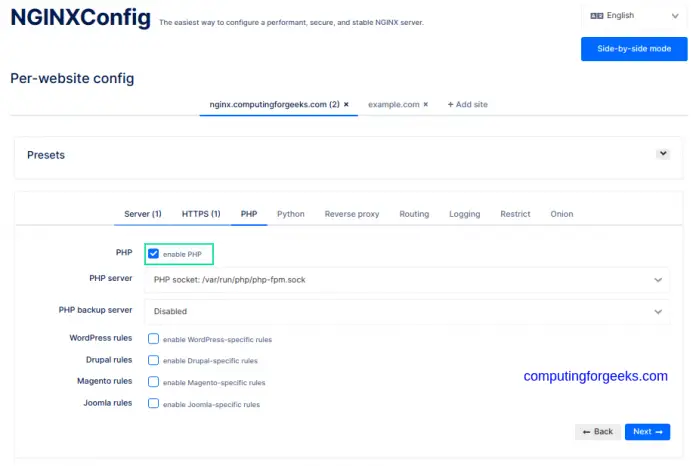Viewport: 696px width, 466px height.
Task: Close the example.com site tab
Action: coord(425,104)
